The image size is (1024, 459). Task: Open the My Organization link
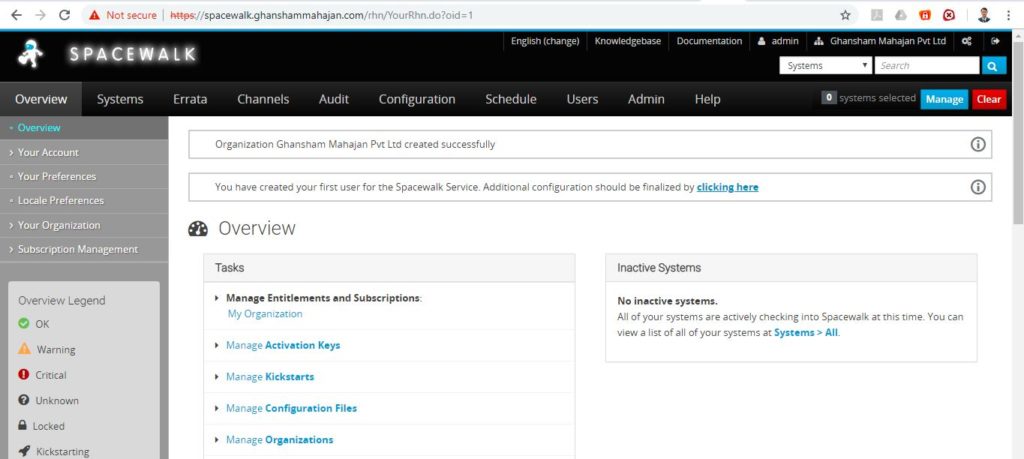tap(265, 314)
